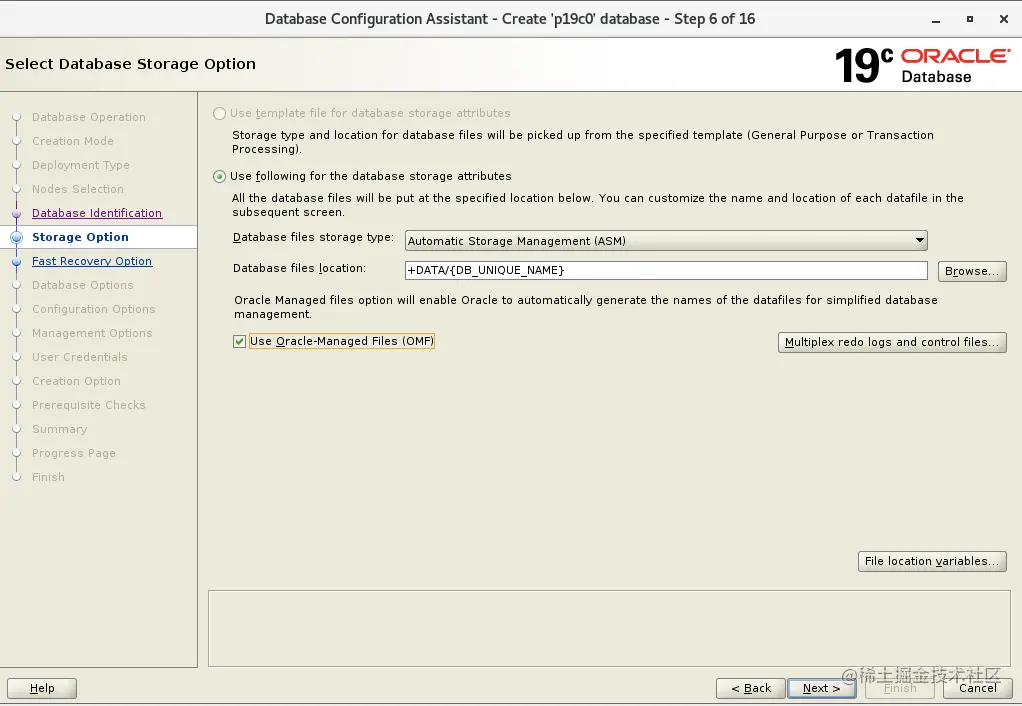Click the Configuration Options step label
The width and height of the screenshot is (1022, 706).
pos(94,310)
